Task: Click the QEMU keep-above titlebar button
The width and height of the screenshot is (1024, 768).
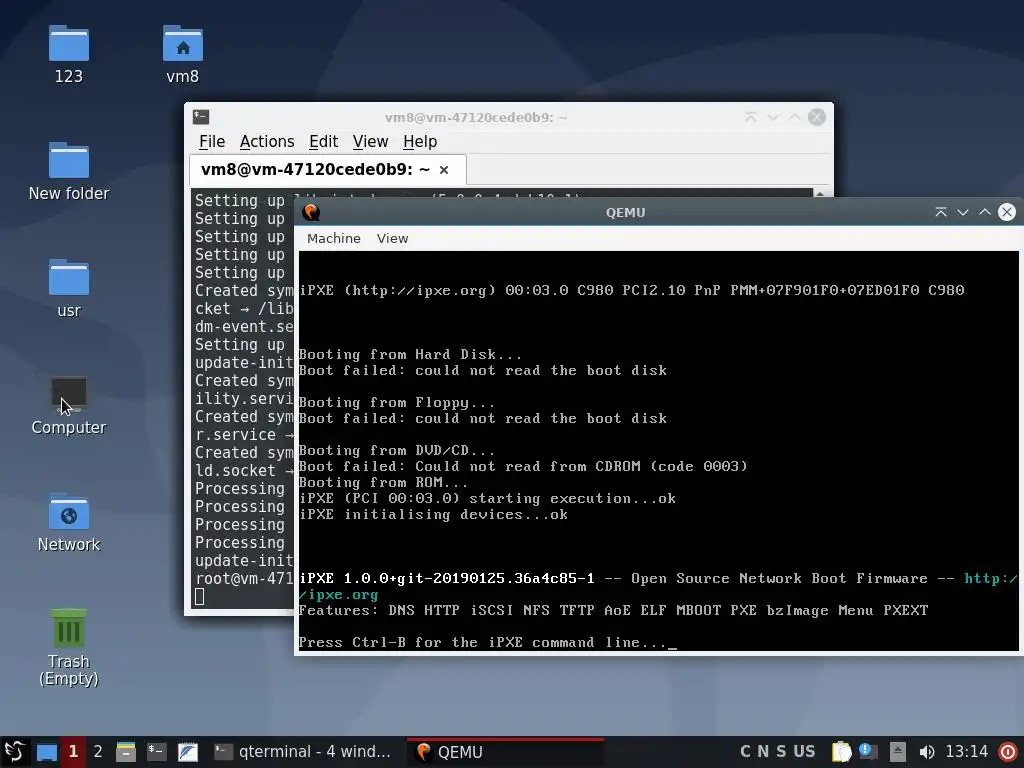Action: (x=941, y=212)
